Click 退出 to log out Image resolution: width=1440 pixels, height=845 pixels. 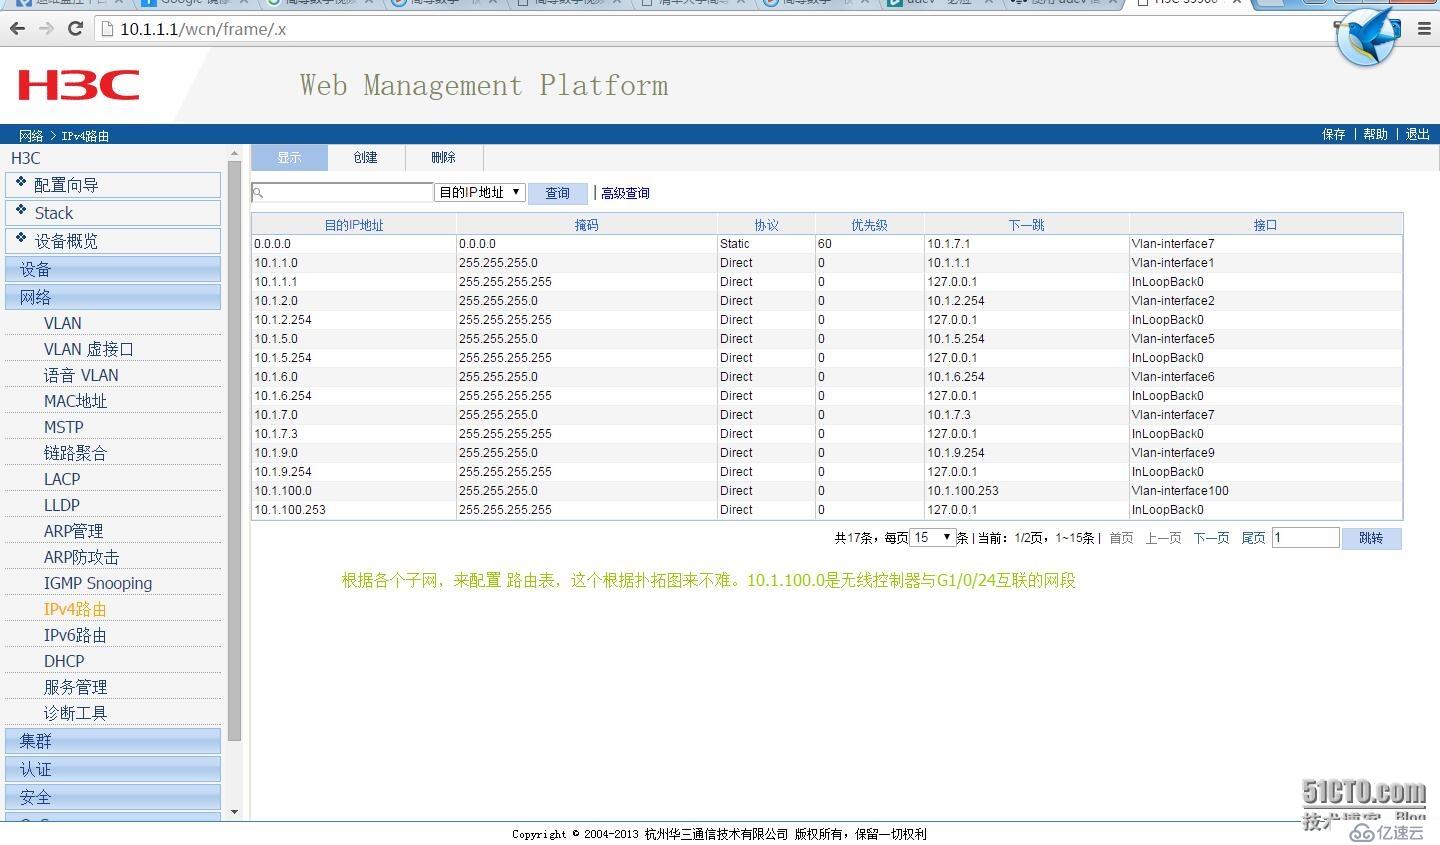(1418, 134)
